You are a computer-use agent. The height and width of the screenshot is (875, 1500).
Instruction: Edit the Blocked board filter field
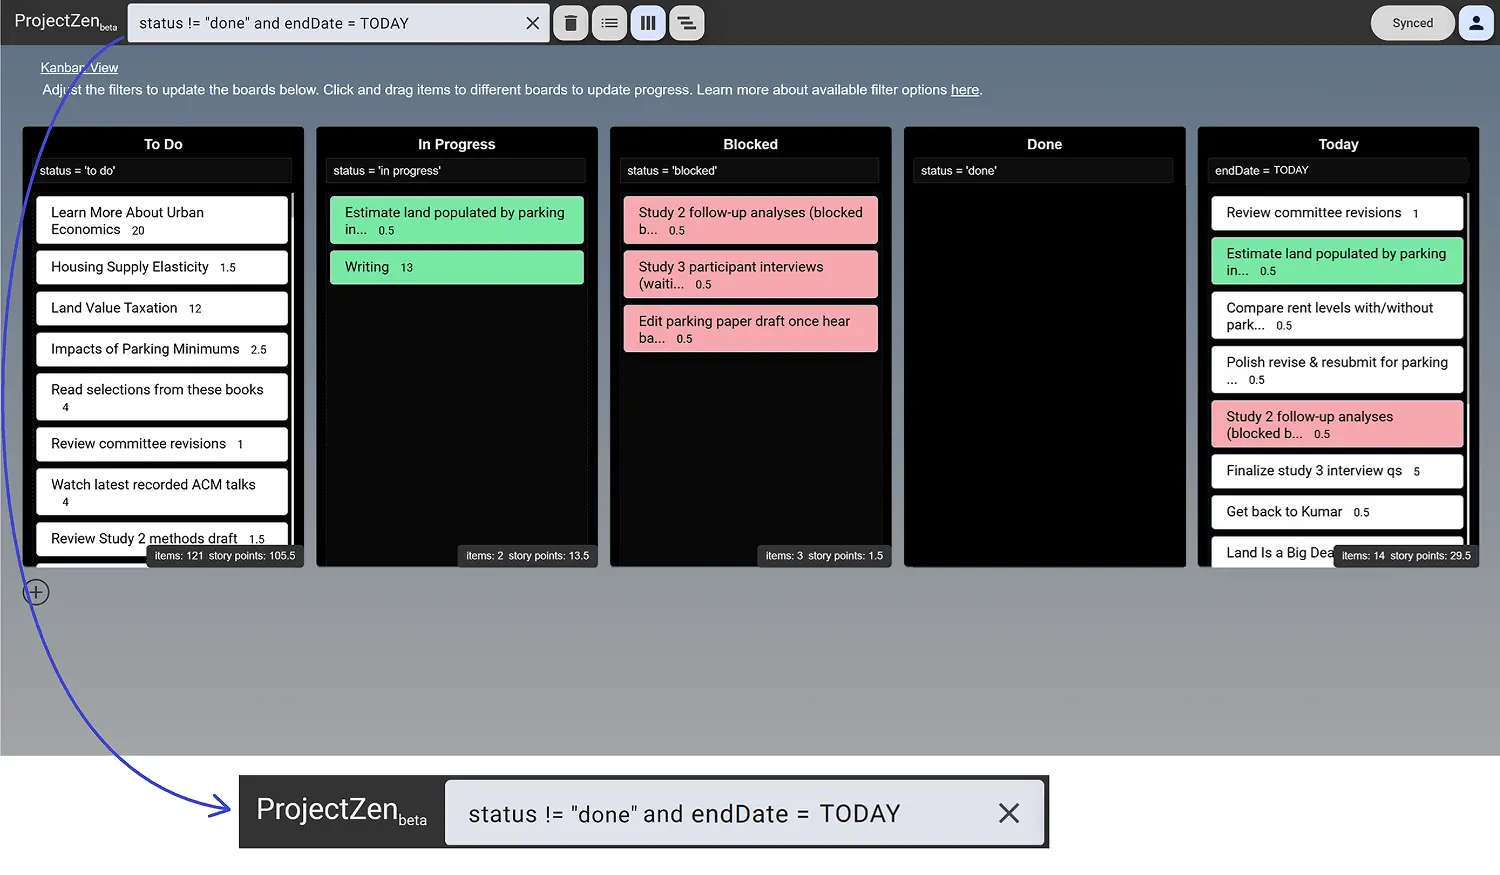[x=750, y=171]
